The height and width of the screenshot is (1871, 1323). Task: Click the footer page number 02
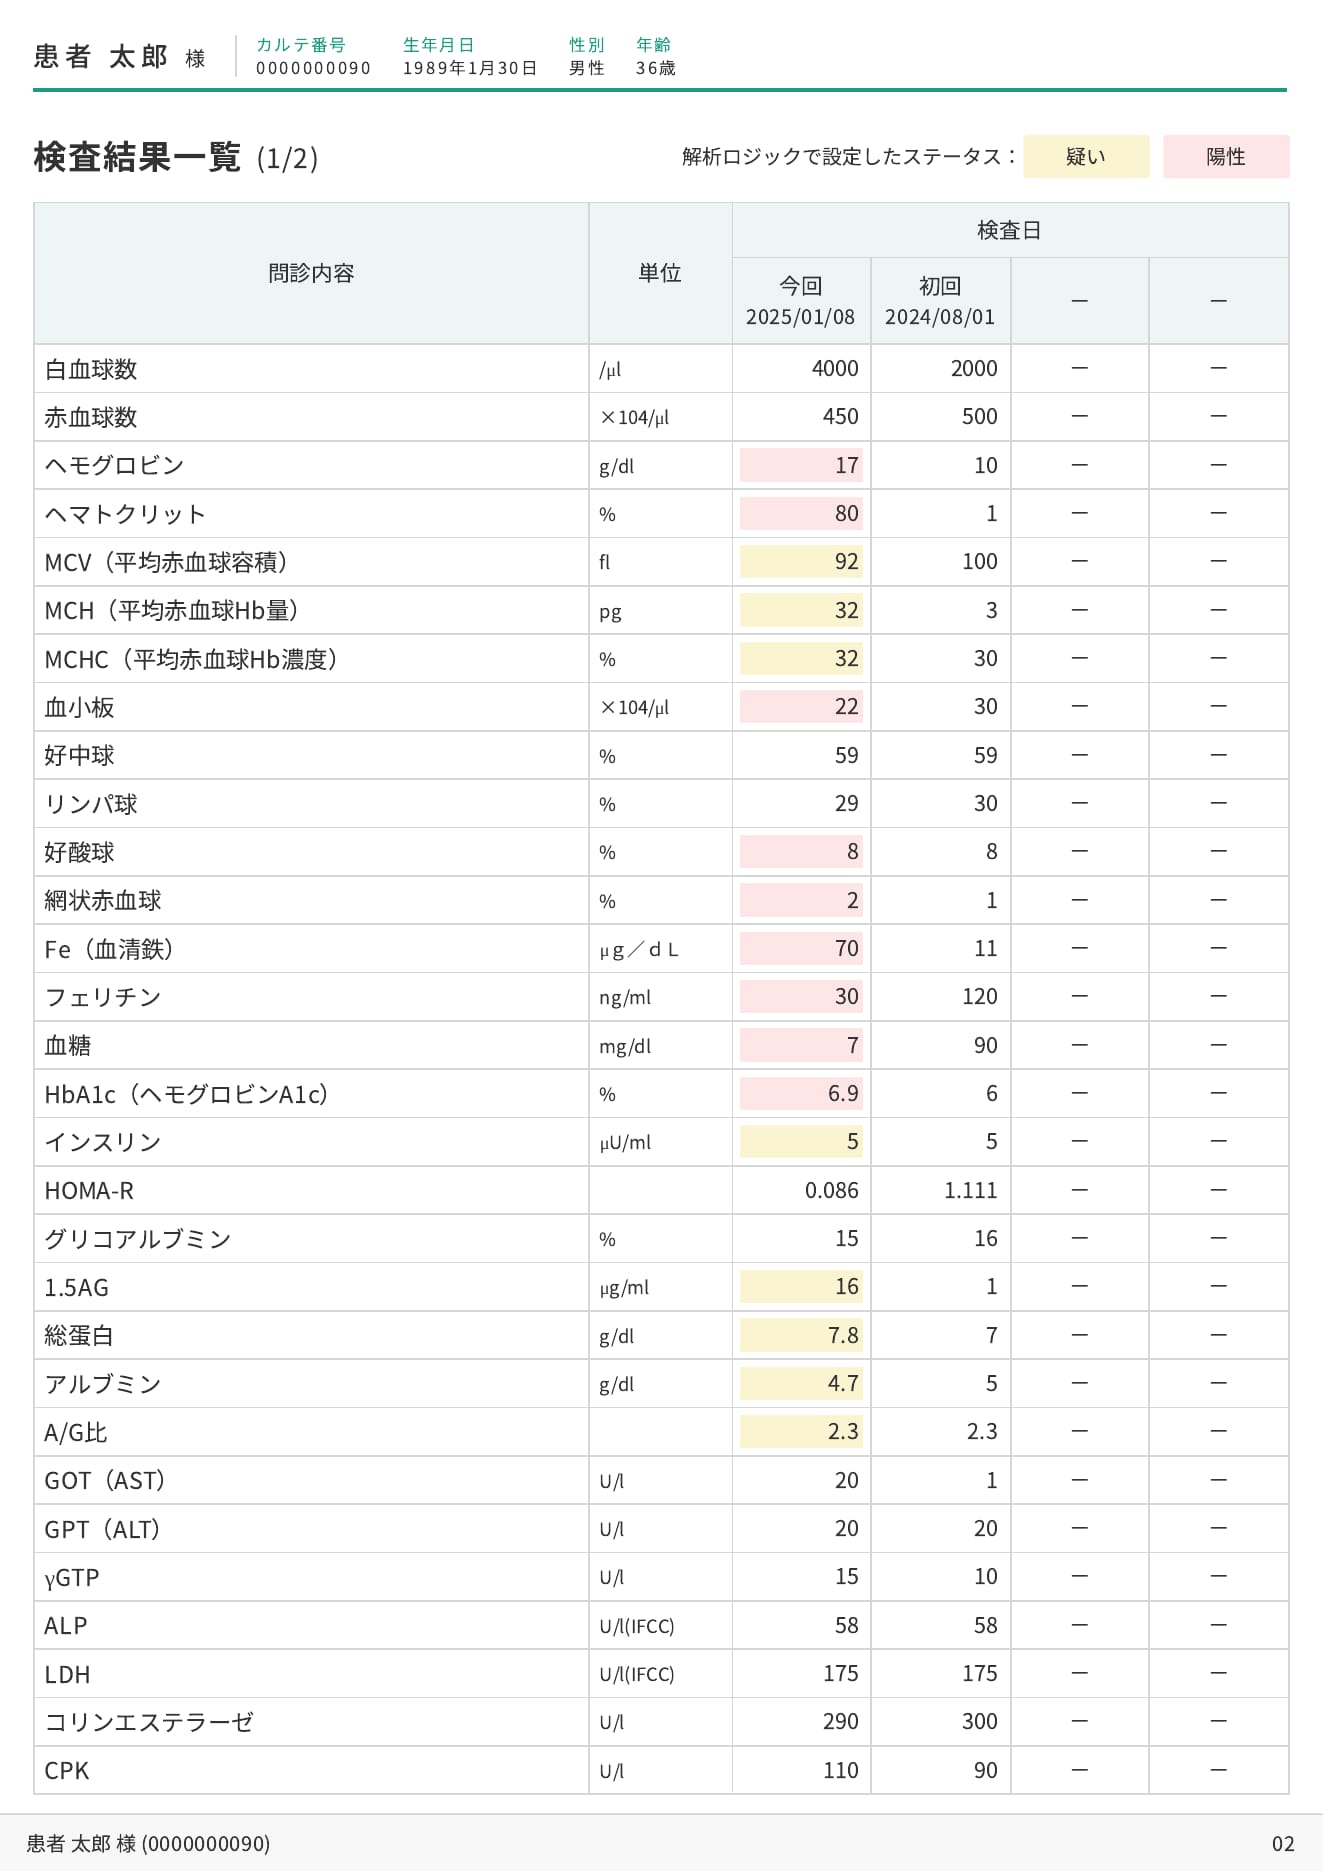click(x=1283, y=1844)
